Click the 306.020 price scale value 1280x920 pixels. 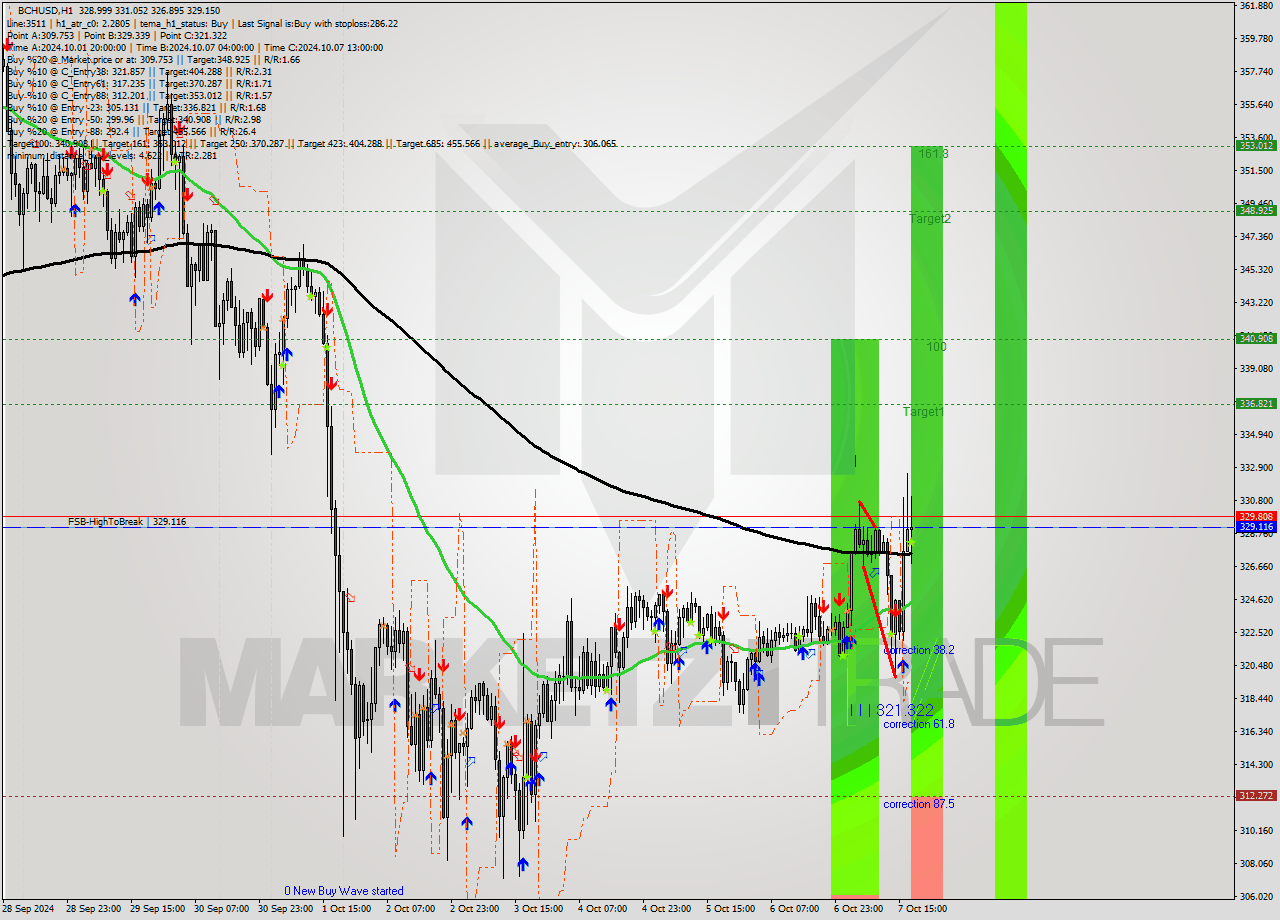pyautogui.click(x=1258, y=896)
